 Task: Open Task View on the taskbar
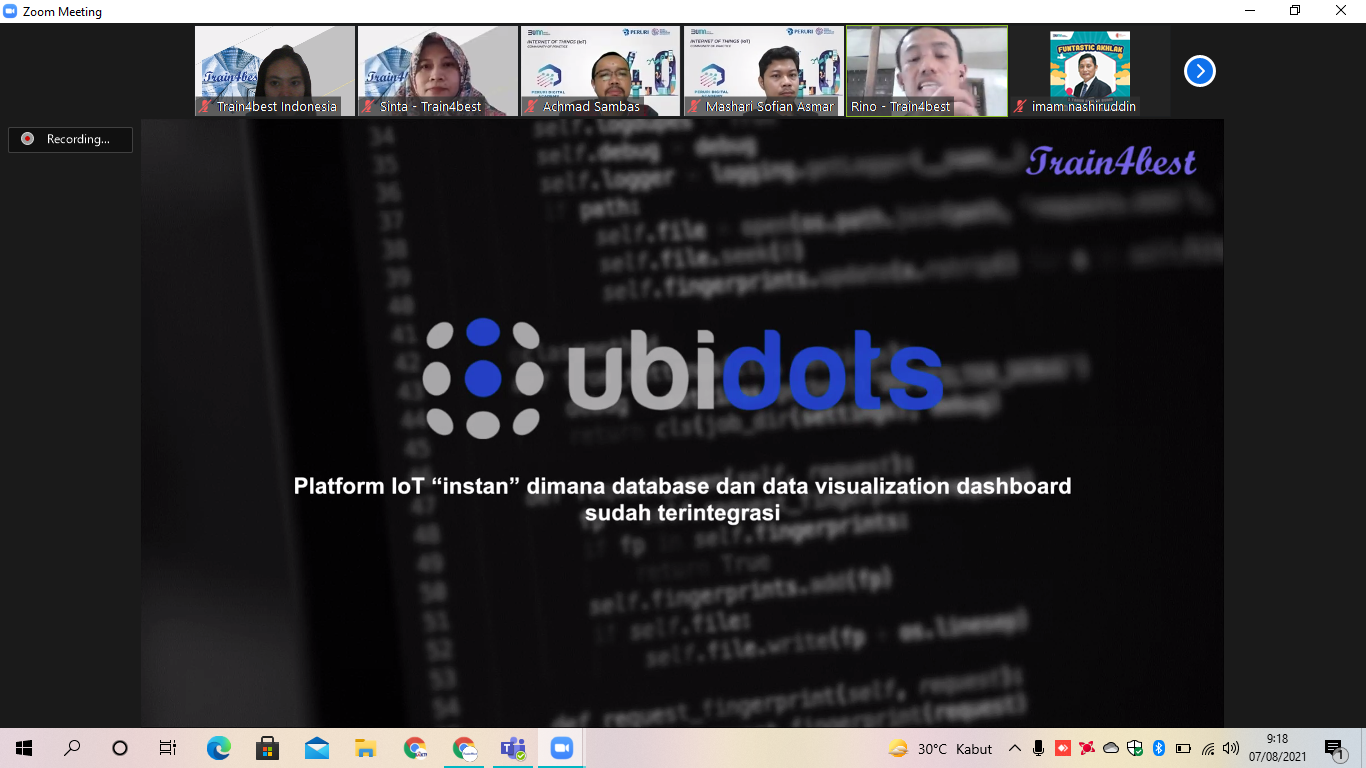(168, 748)
